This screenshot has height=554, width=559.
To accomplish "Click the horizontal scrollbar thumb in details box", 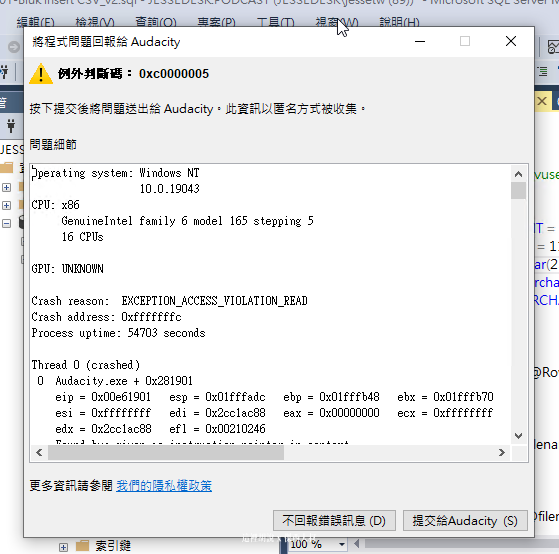I will click(x=166, y=453).
